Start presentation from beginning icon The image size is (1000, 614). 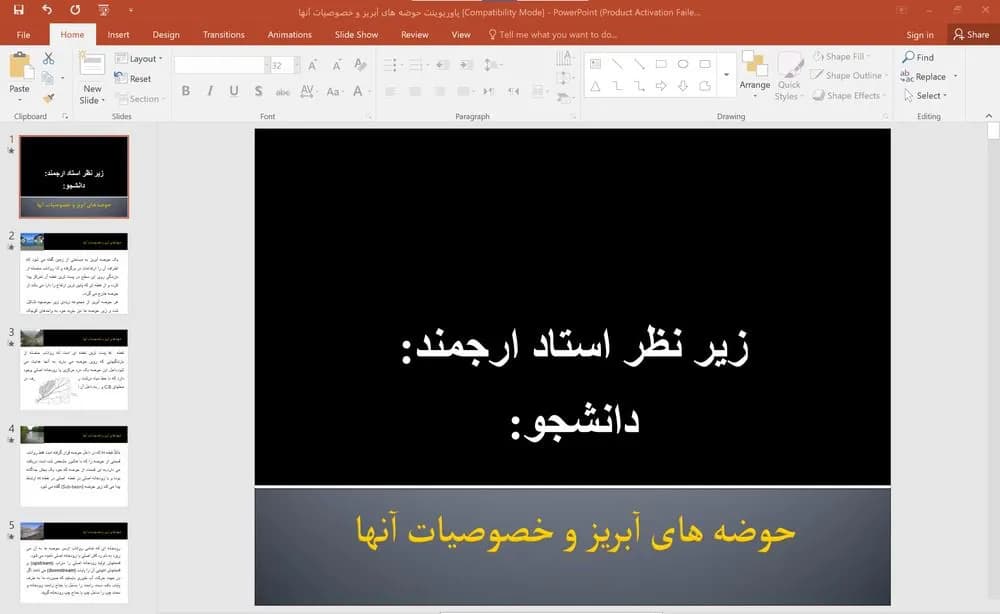click(103, 10)
